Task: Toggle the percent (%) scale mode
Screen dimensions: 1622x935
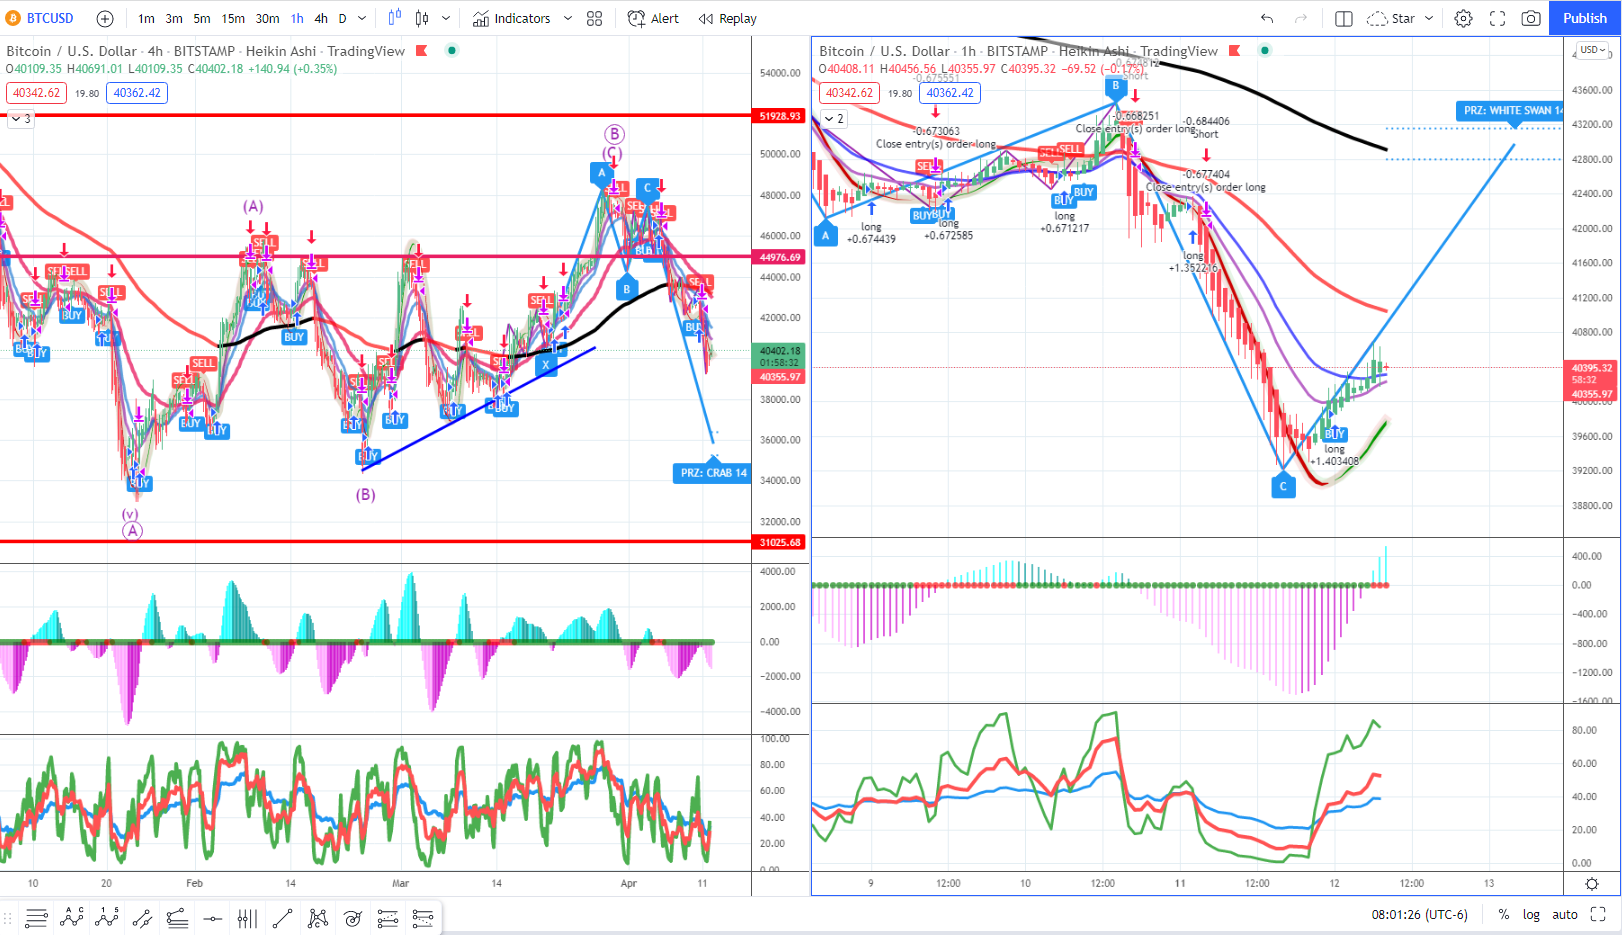Action: pos(1503,914)
